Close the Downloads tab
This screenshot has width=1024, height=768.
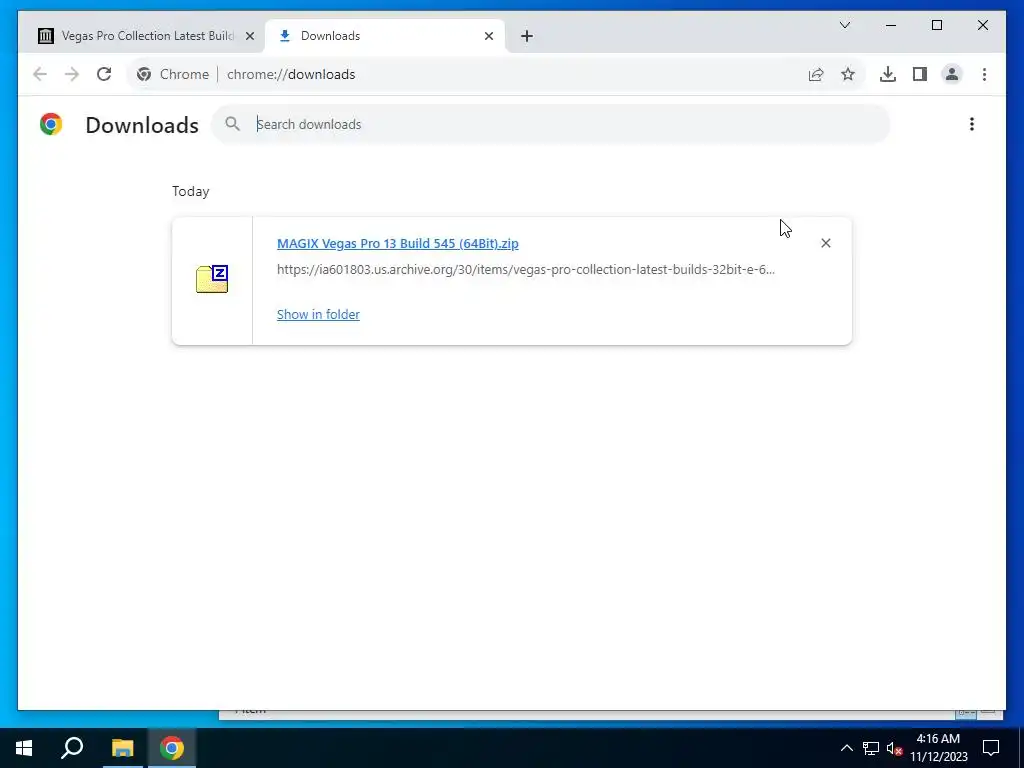488,36
